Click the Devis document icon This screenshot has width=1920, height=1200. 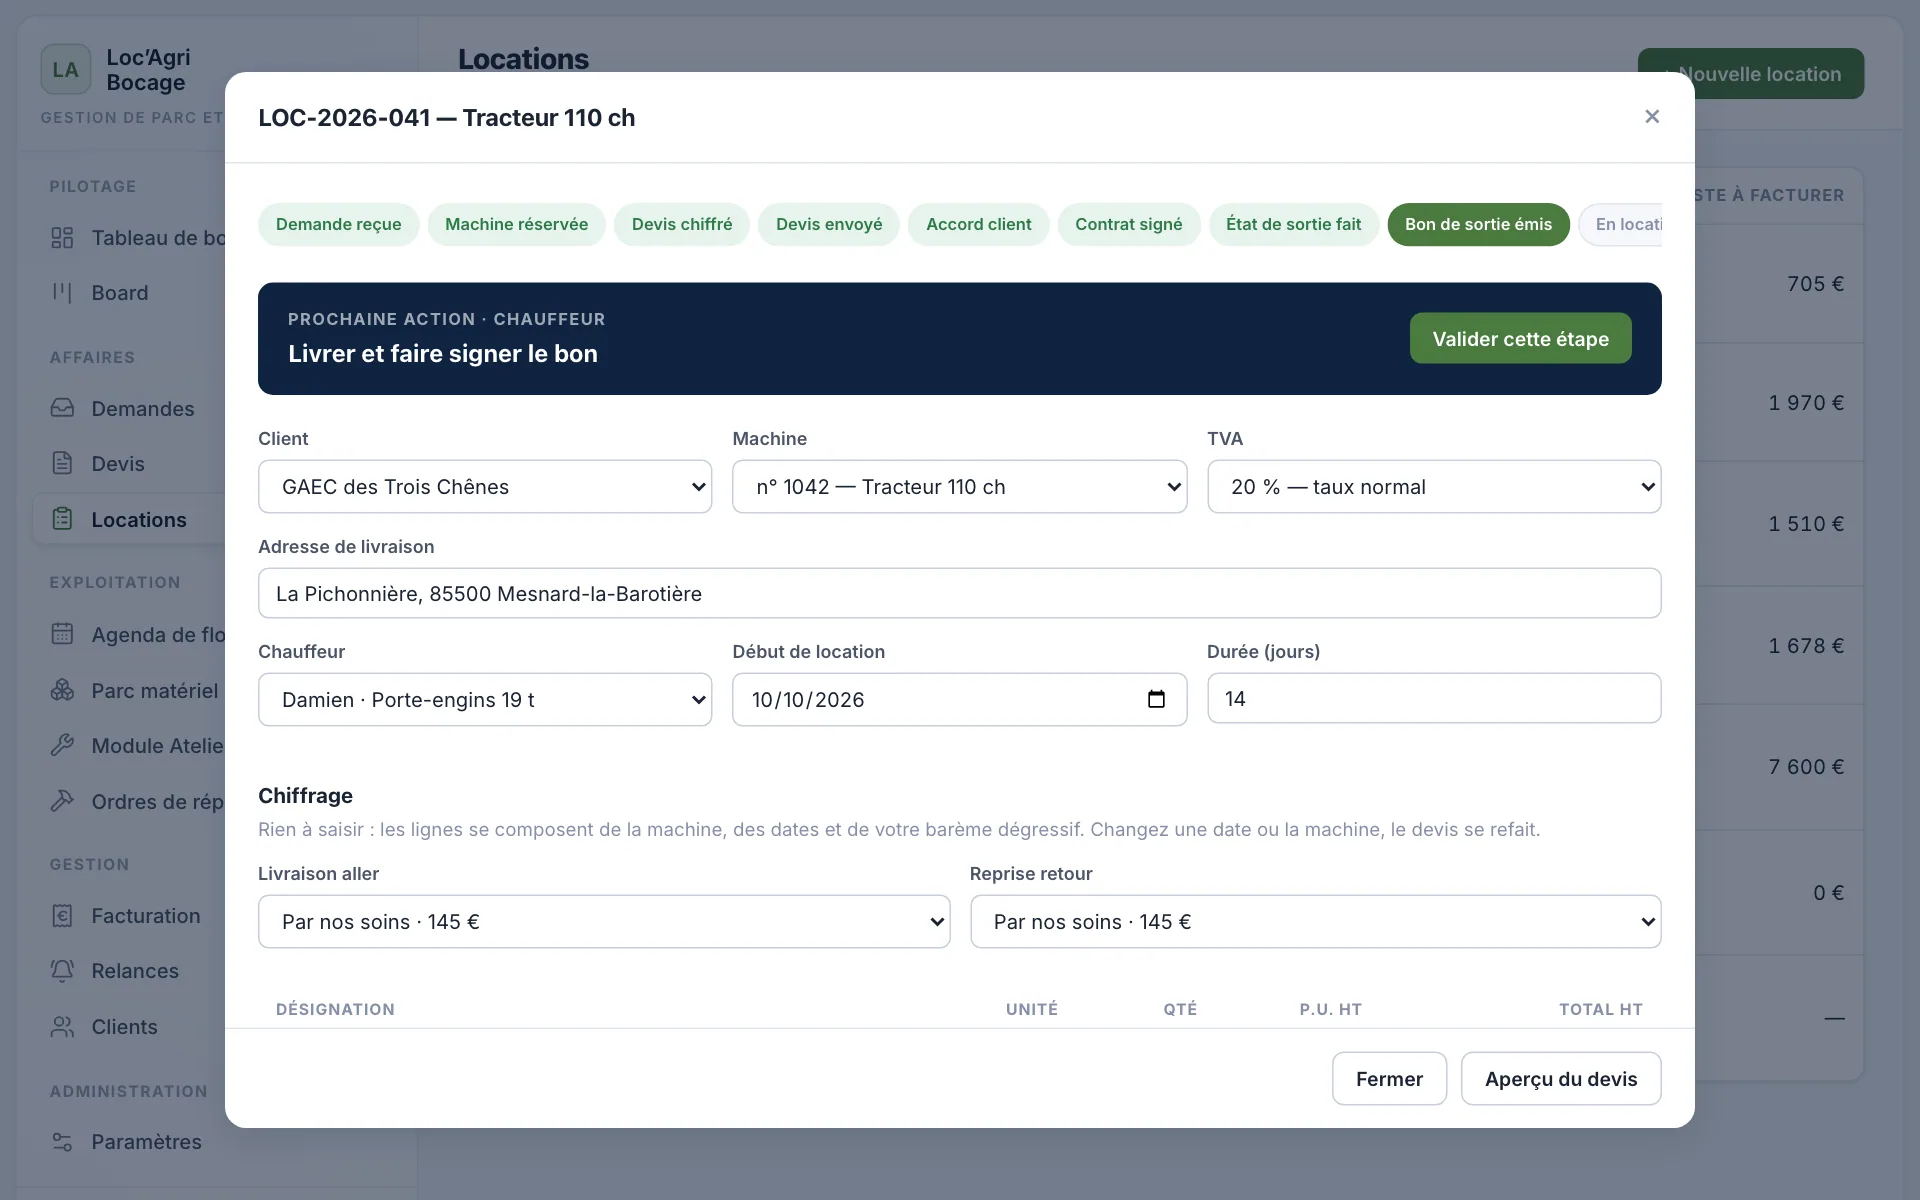coord(62,463)
